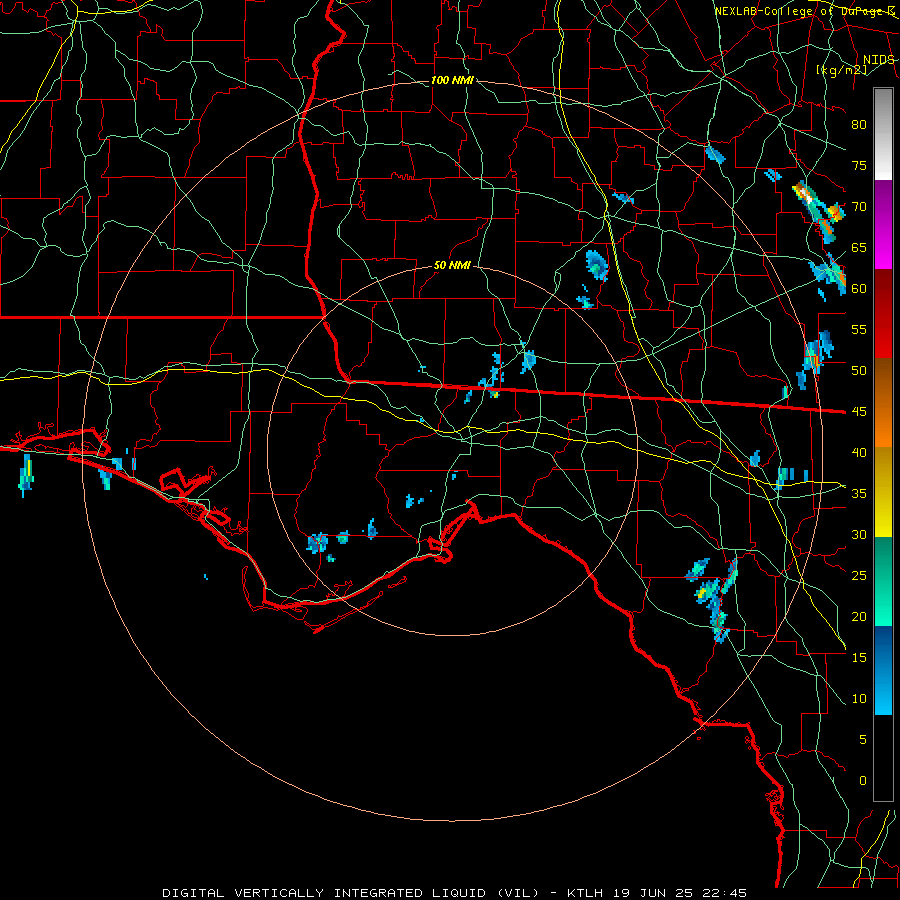The width and height of the screenshot is (900, 900).
Task: Click the legend value 0
Action: tap(862, 781)
